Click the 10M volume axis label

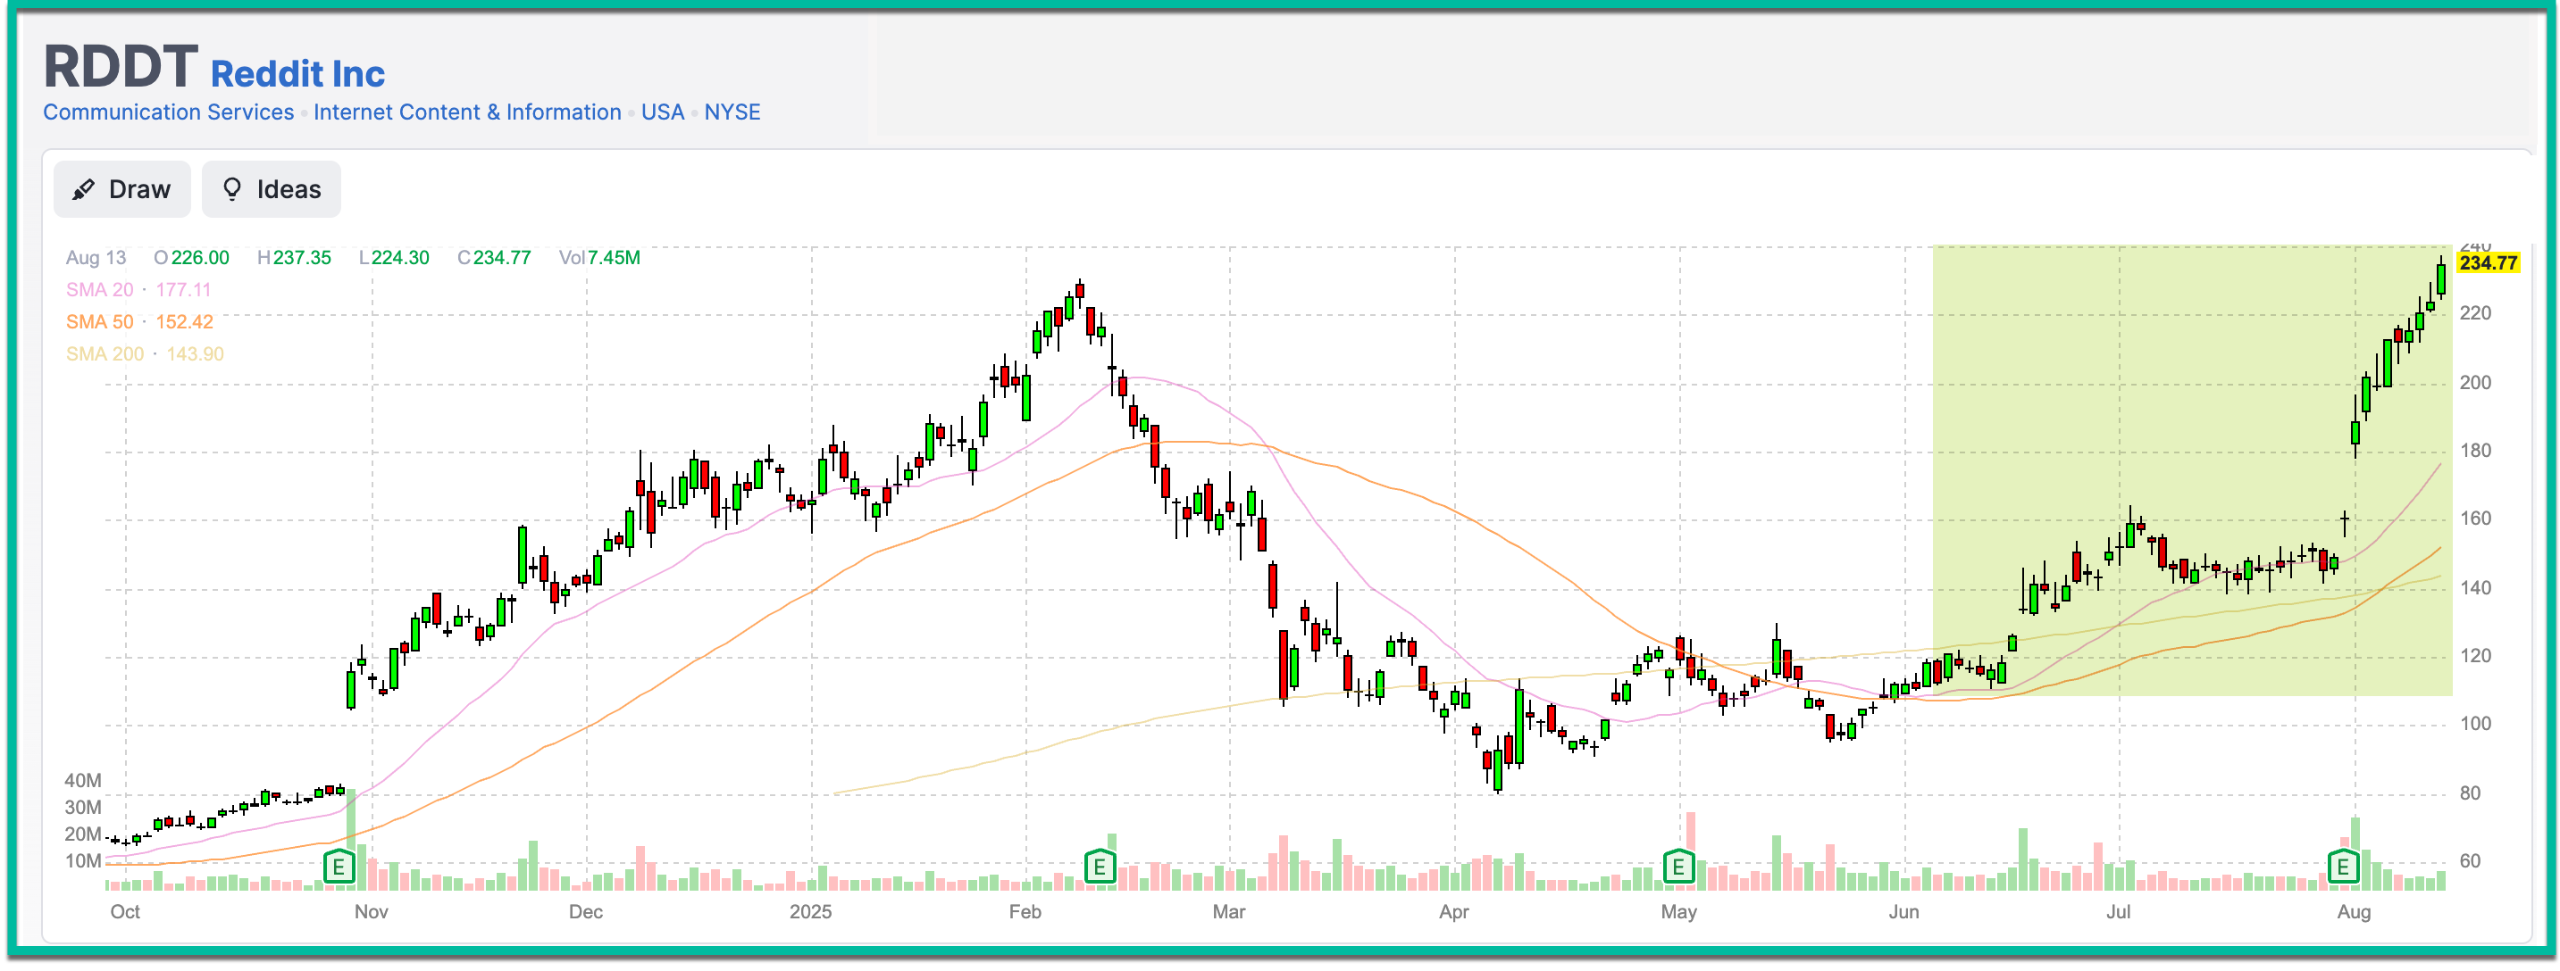[x=83, y=862]
